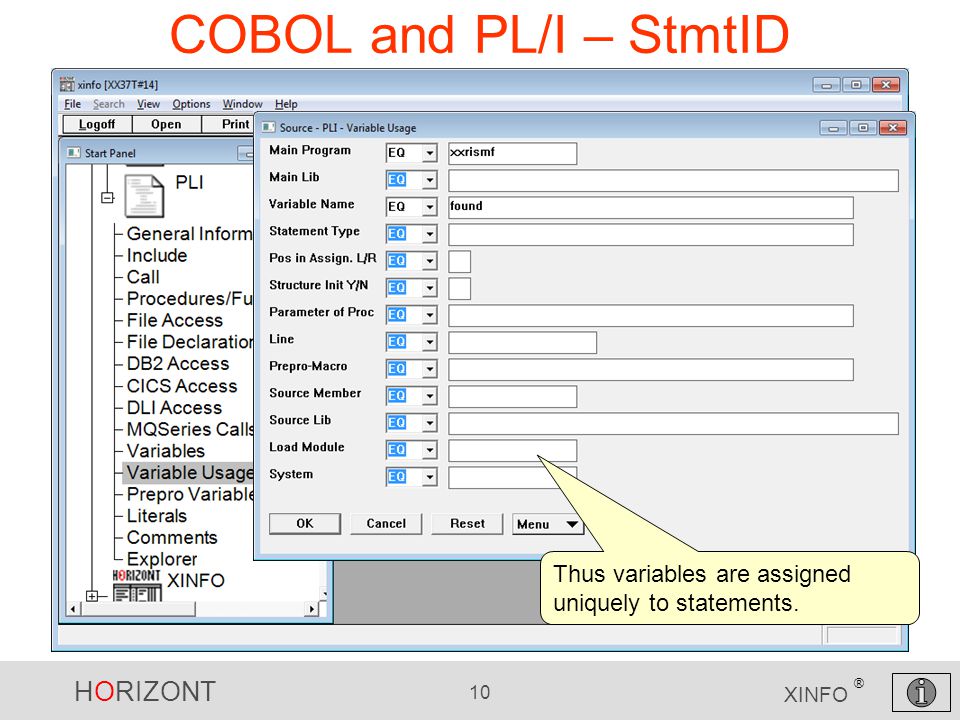Open Main Lib operator dropdown
This screenshot has width=960, height=720.
point(430,180)
